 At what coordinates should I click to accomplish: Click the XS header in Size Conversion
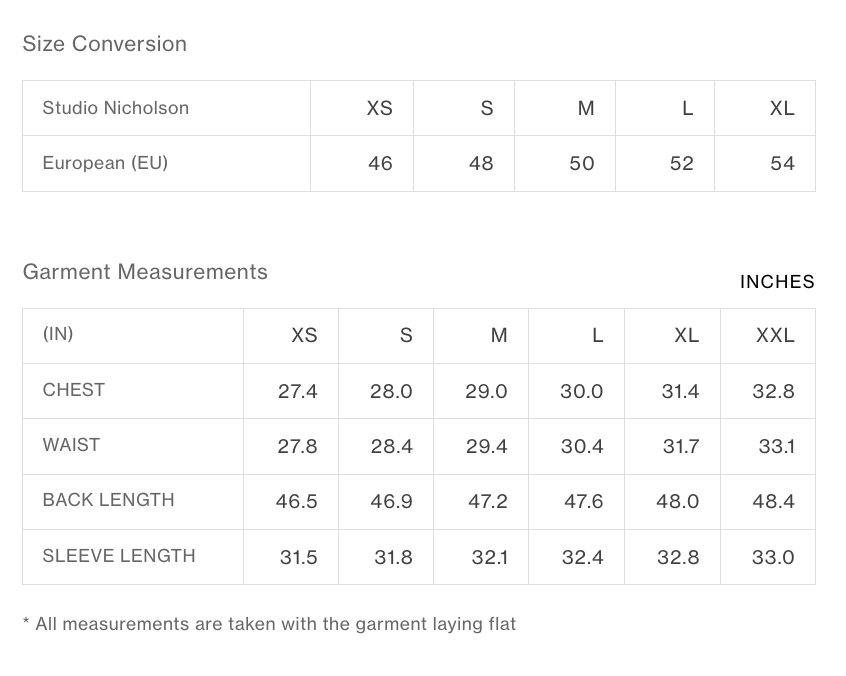point(379,108)
